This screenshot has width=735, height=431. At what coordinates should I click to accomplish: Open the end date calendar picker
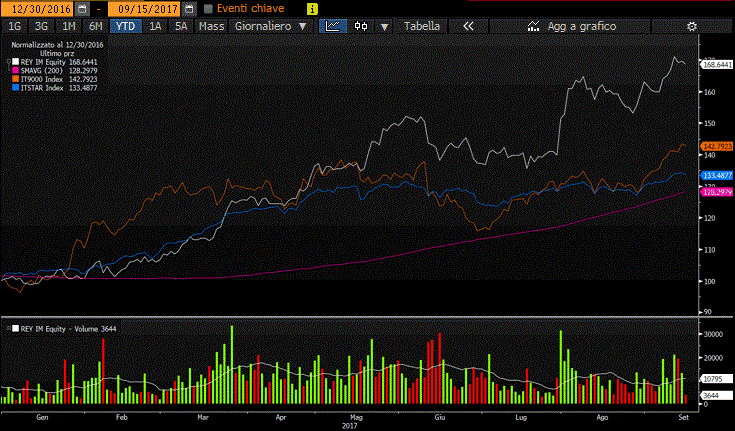point(188,8)
